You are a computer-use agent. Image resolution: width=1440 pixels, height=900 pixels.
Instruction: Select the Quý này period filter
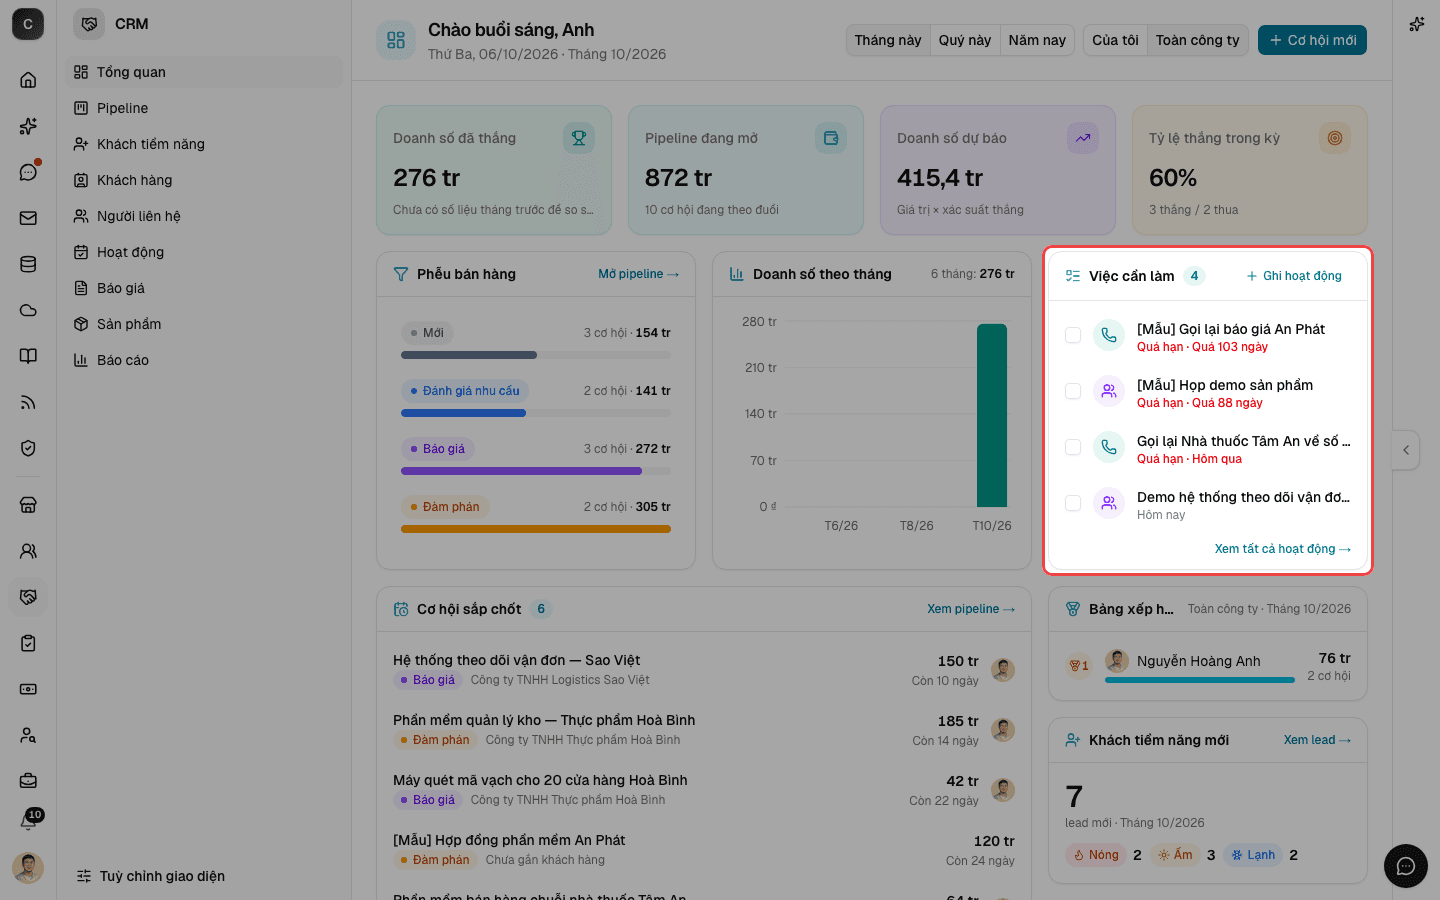(965, 40)
